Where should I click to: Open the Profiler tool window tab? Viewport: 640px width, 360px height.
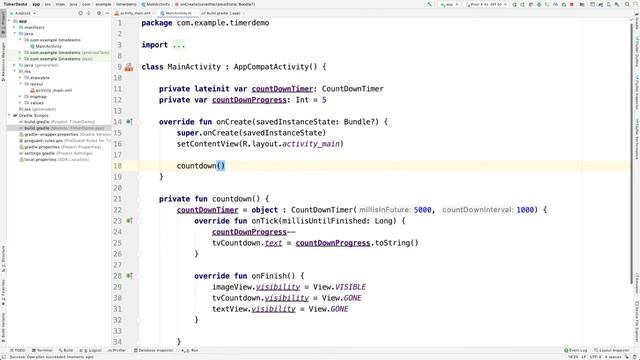(117, 350)
